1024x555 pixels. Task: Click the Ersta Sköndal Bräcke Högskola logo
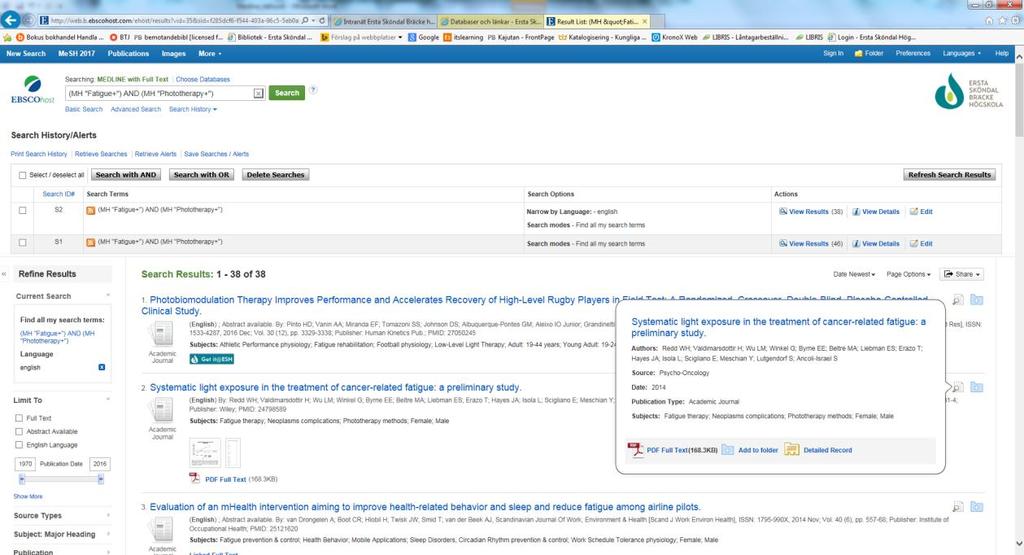(968, 91)
